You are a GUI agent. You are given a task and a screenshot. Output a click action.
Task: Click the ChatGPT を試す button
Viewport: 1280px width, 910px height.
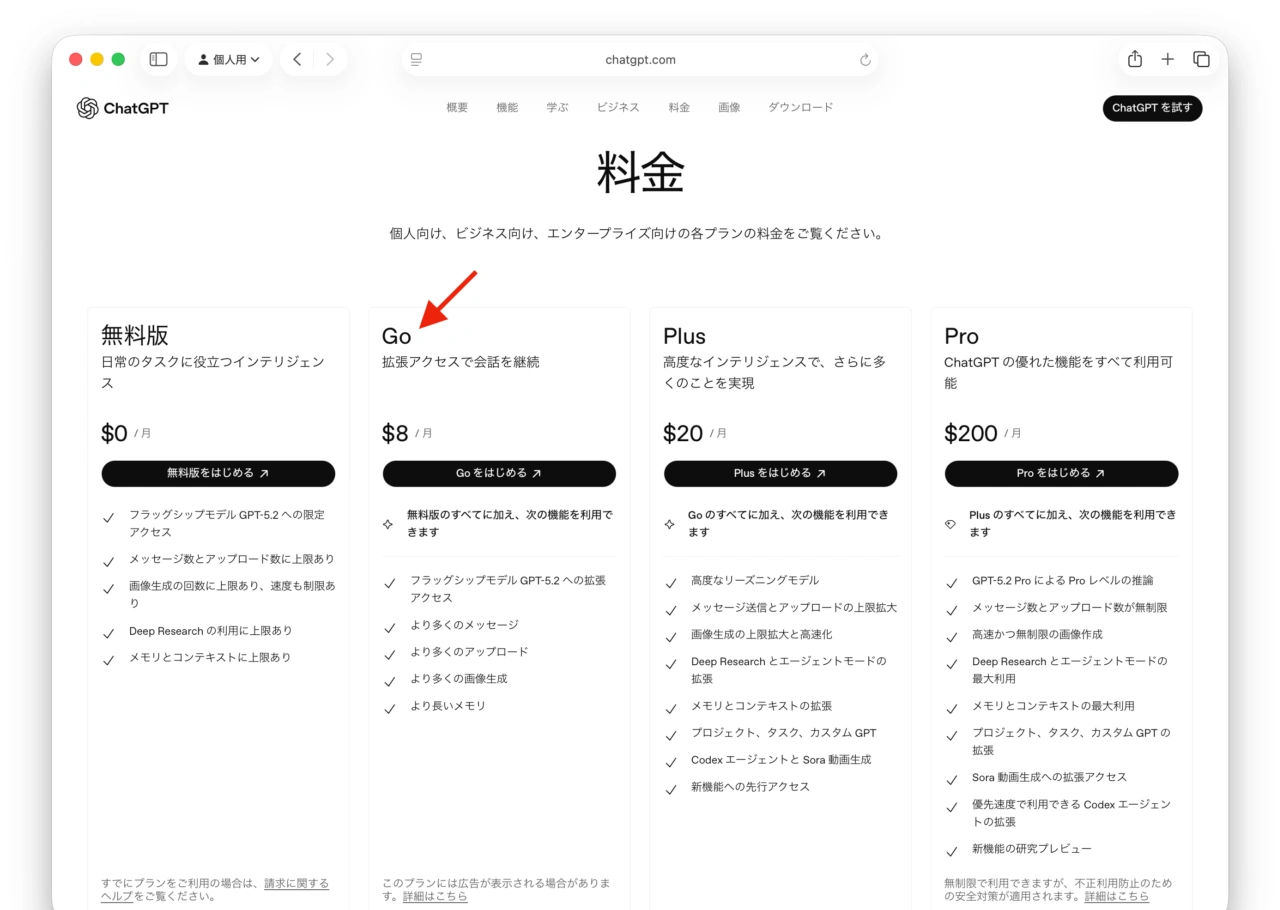click(1152, 108)
